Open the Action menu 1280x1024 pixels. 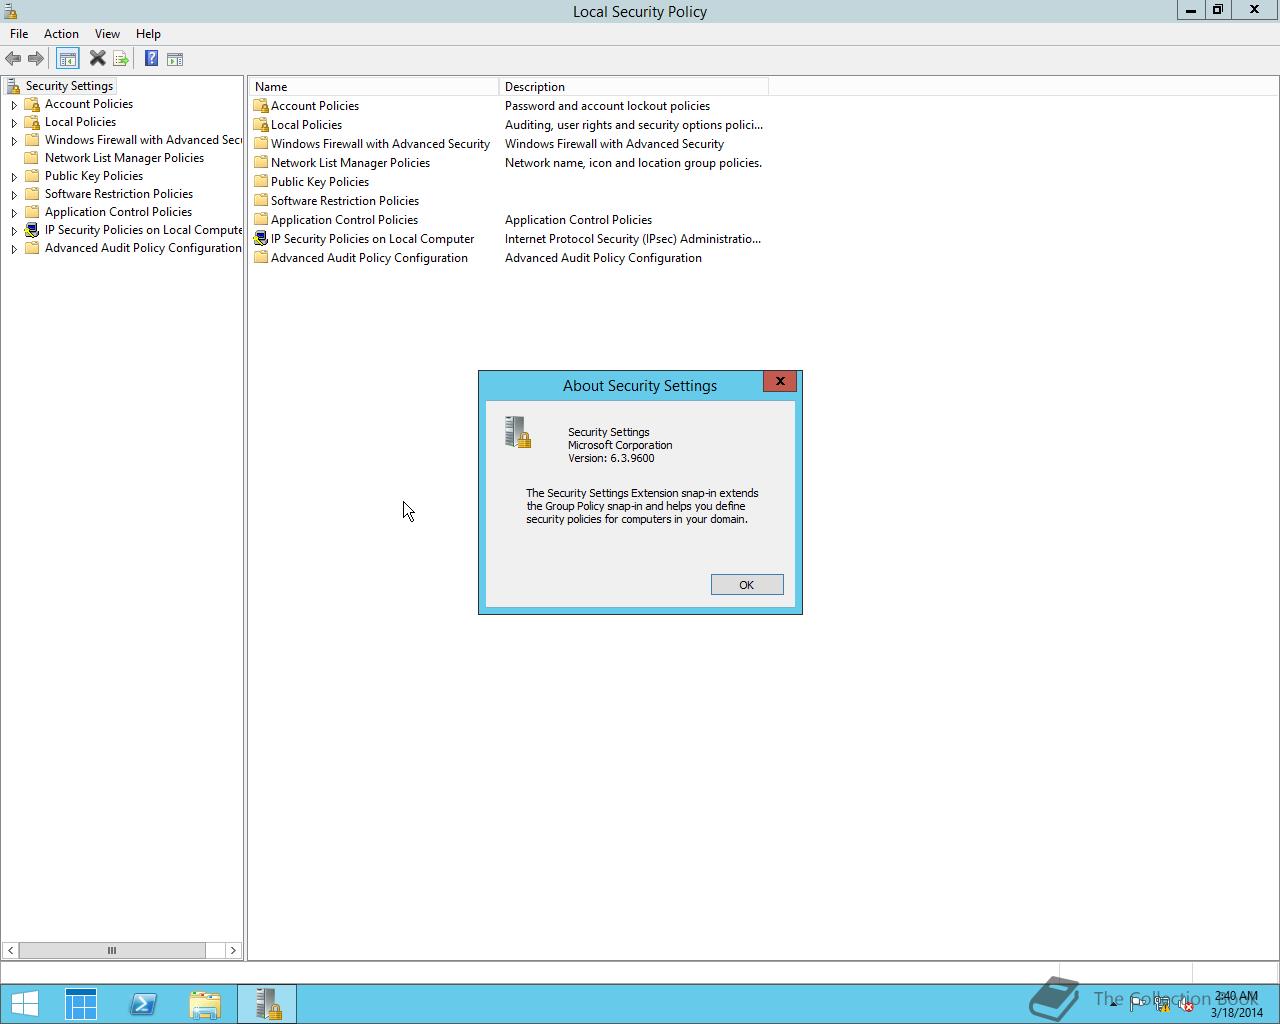coord(61,34)
